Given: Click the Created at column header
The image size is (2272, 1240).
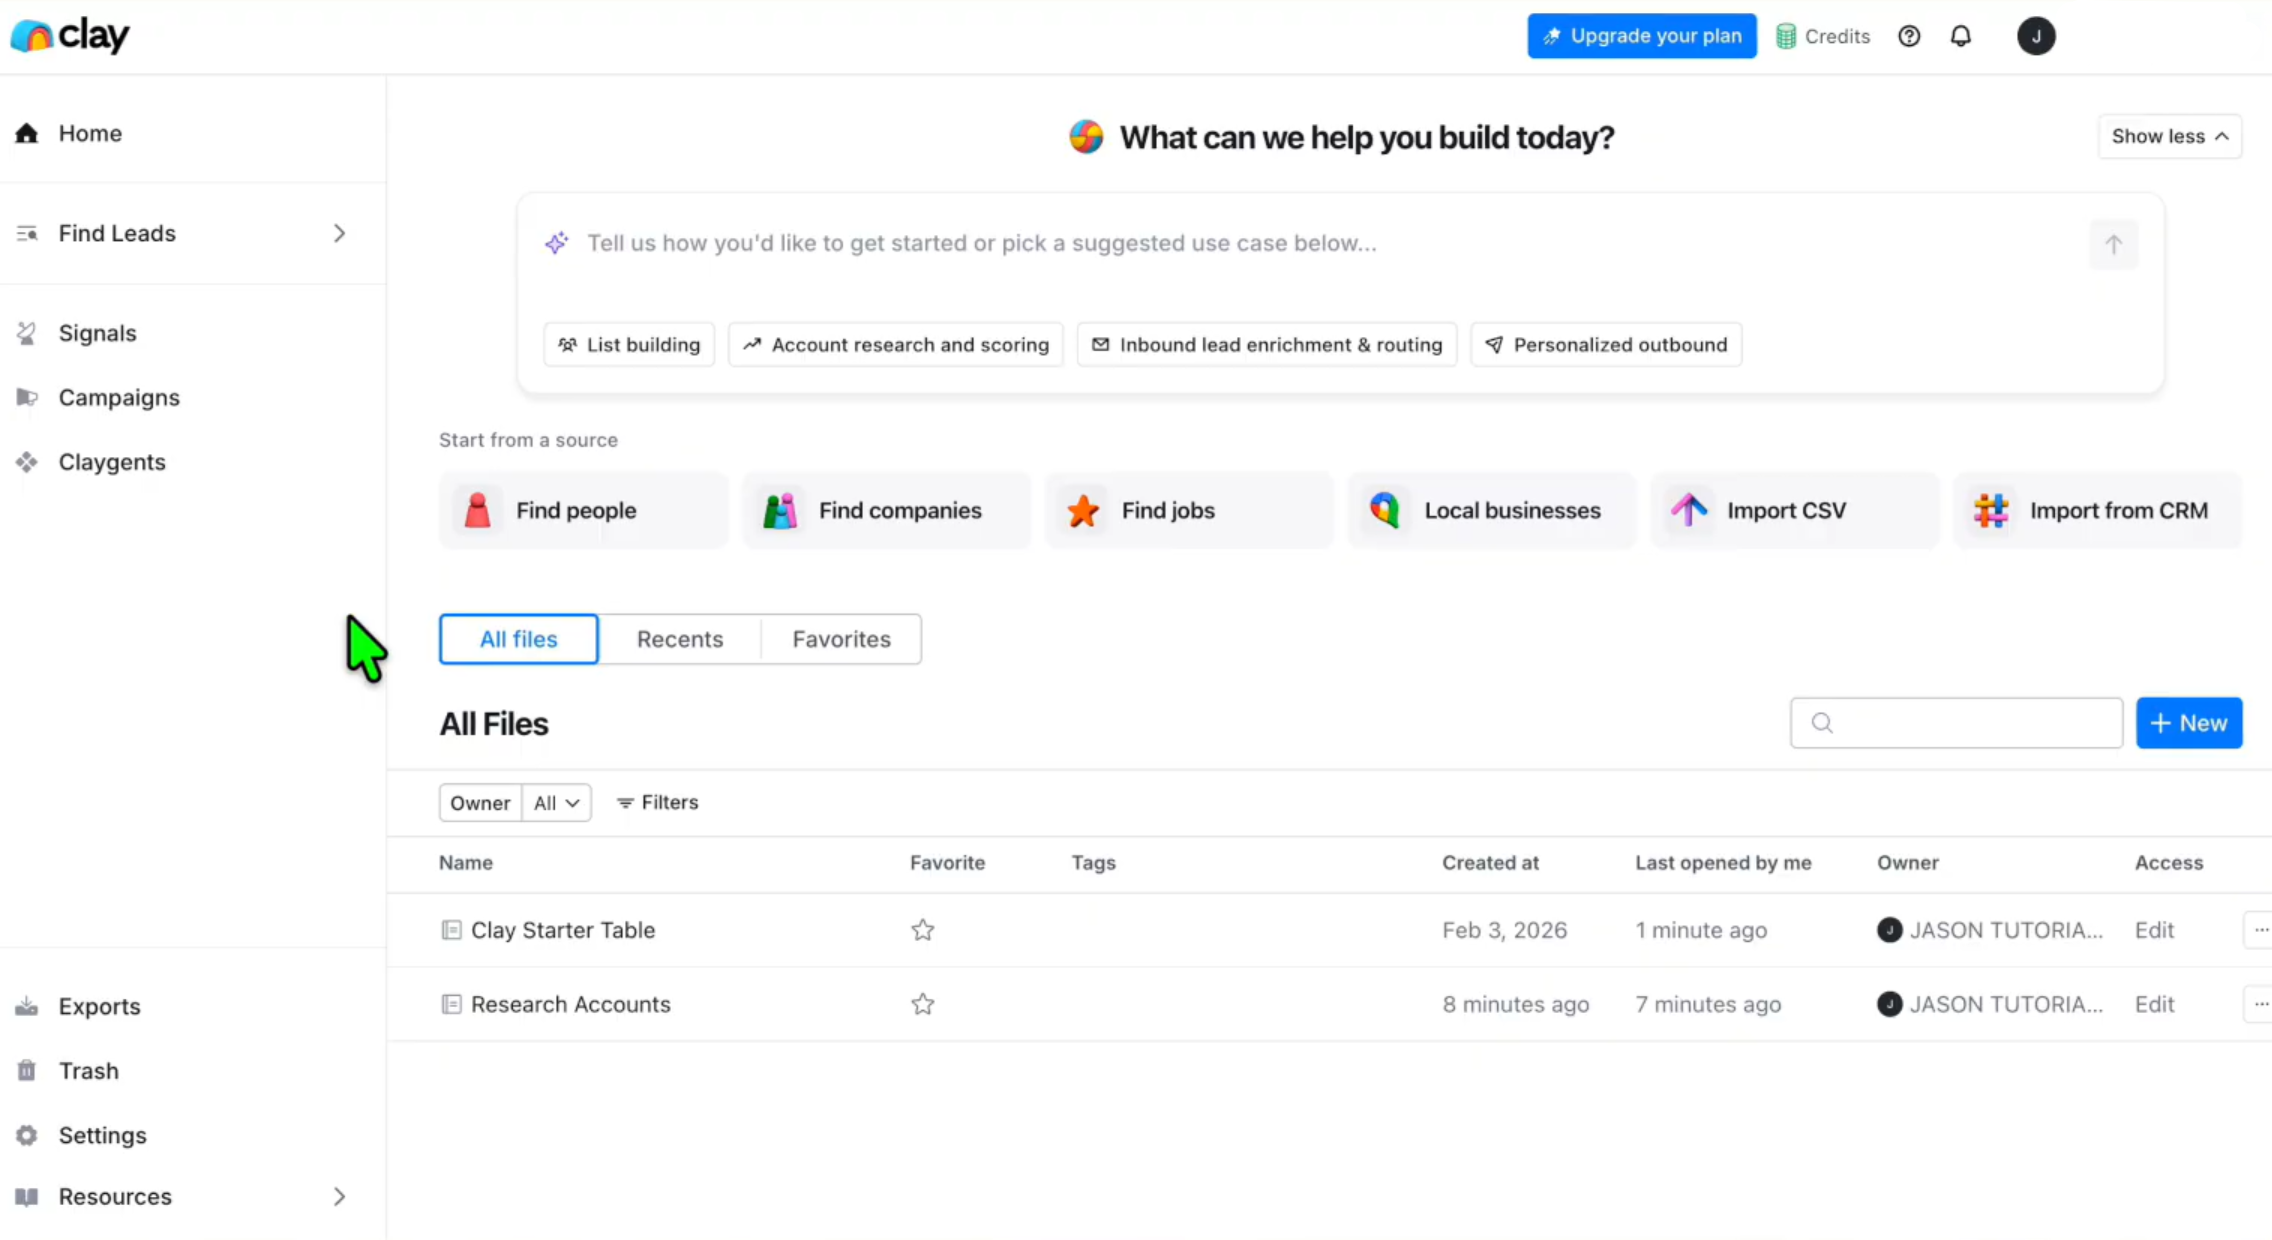Looking at the screenshot, I should point(1490,863).
